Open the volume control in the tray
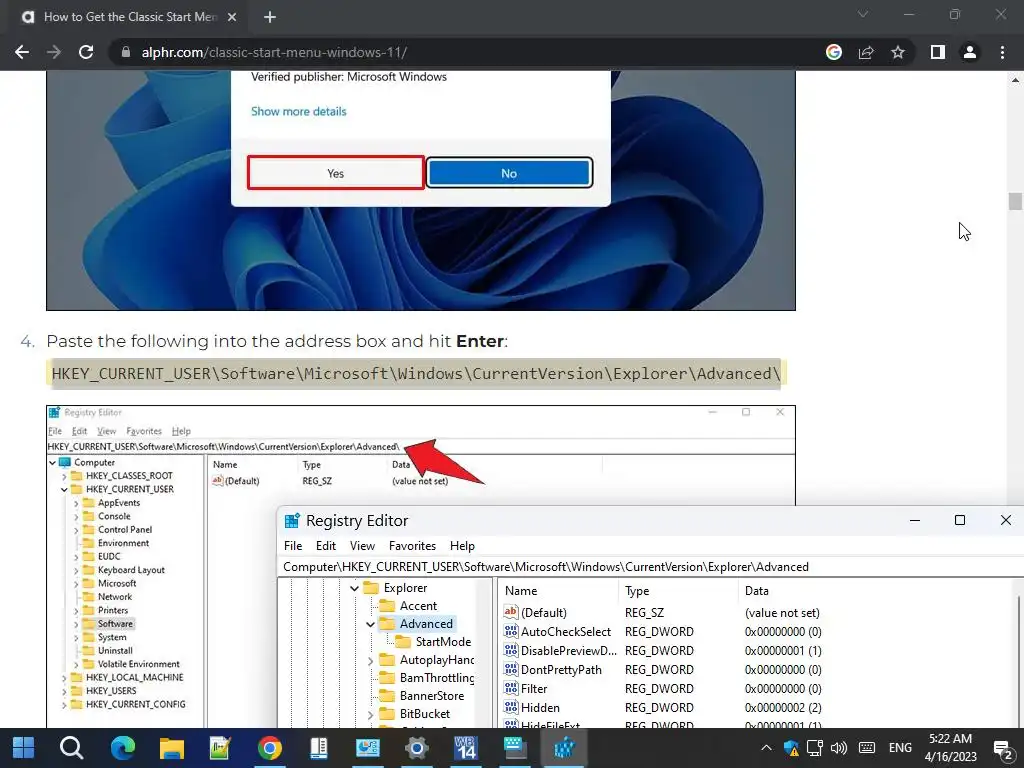 point(839,748)
